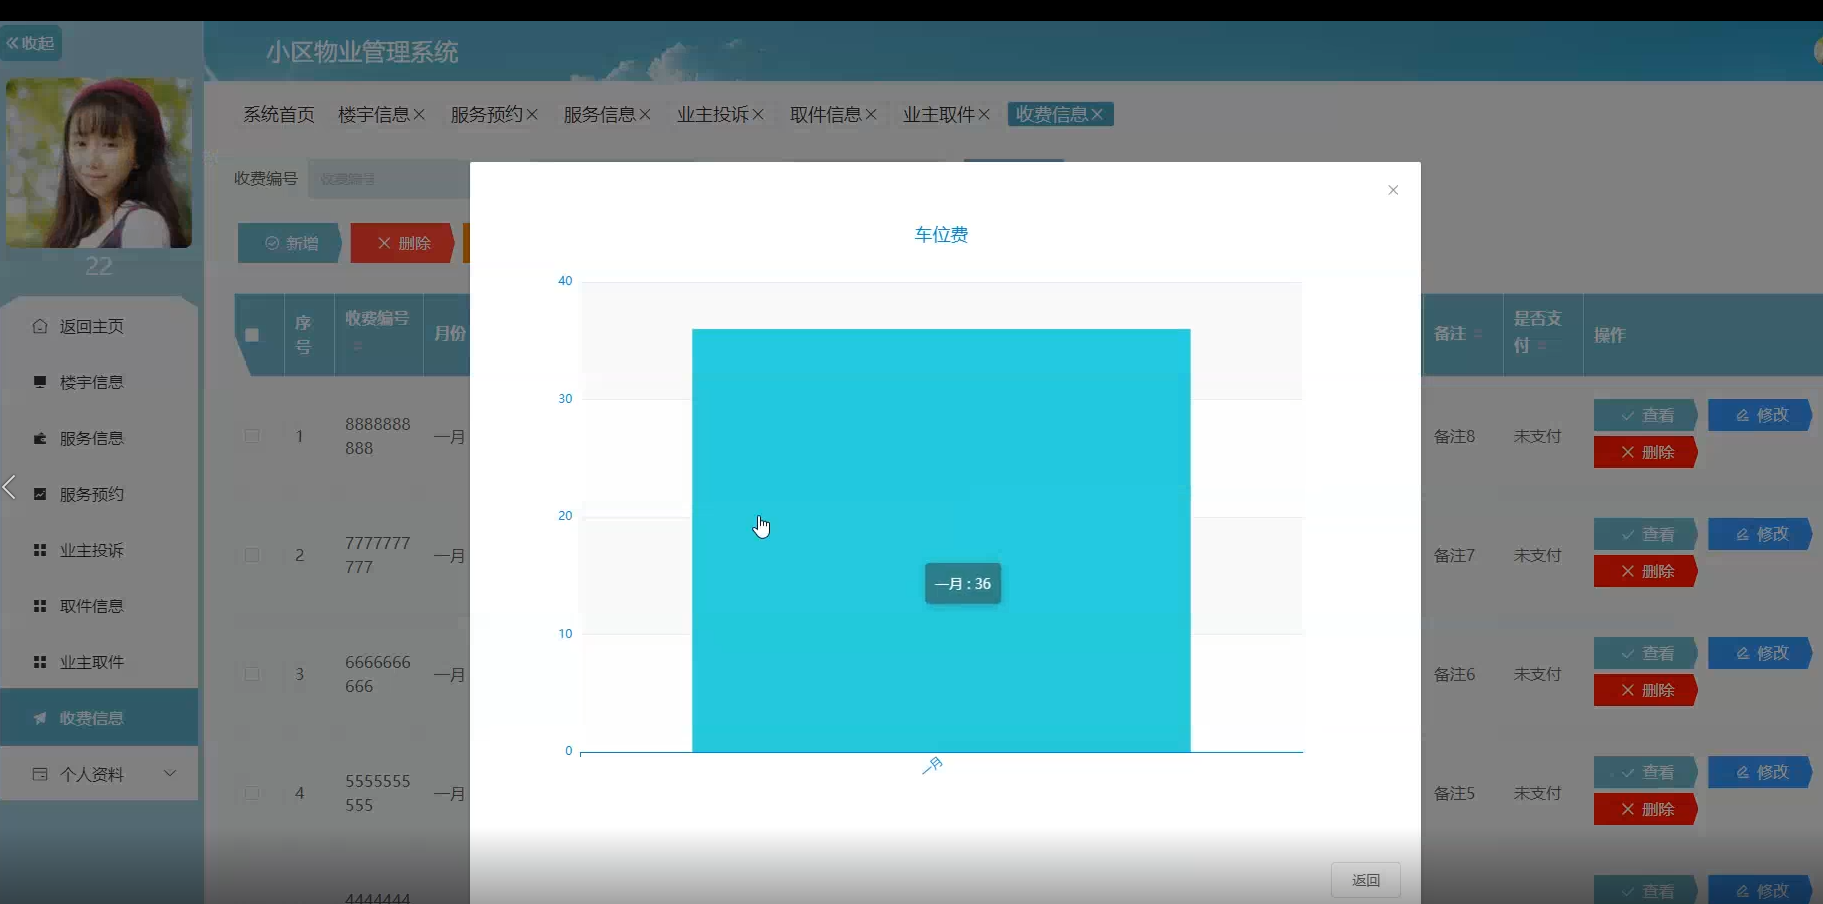
Task: Check the row 1 checkbox
Action: click(252, 436)
